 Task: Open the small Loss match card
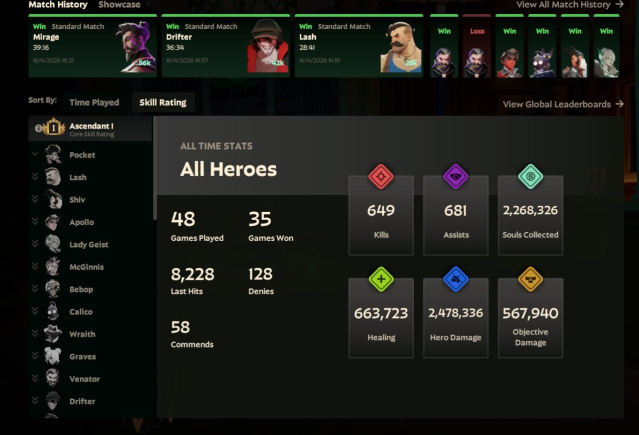tap(477, 46)
